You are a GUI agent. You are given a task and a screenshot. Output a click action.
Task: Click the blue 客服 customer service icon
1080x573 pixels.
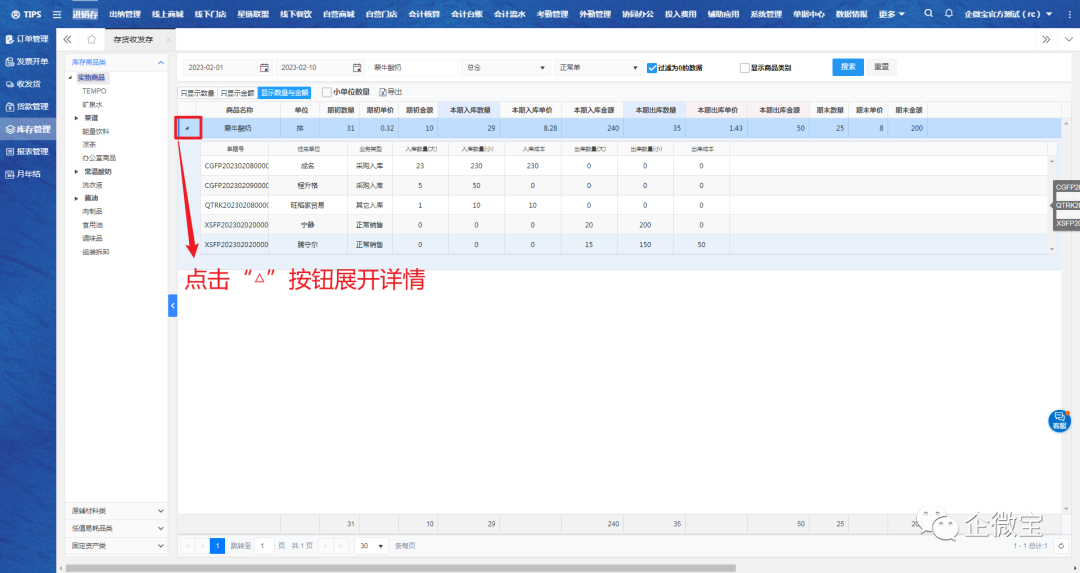[x=1059, y=421]
